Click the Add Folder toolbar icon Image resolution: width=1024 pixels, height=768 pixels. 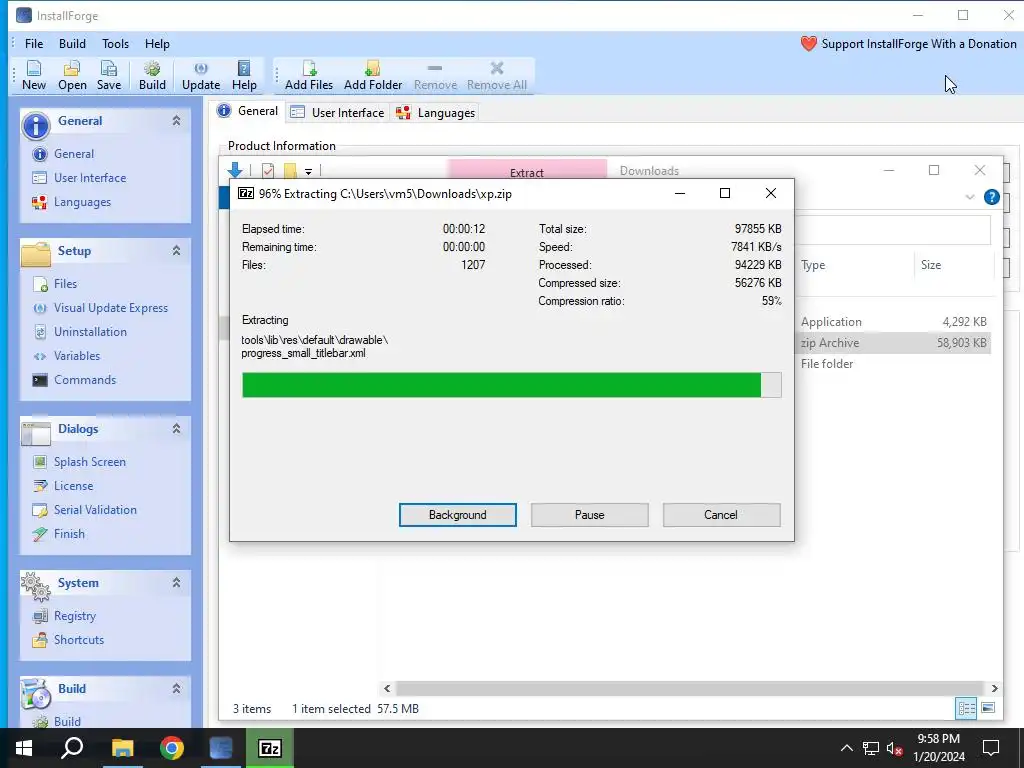click(373, 76)
